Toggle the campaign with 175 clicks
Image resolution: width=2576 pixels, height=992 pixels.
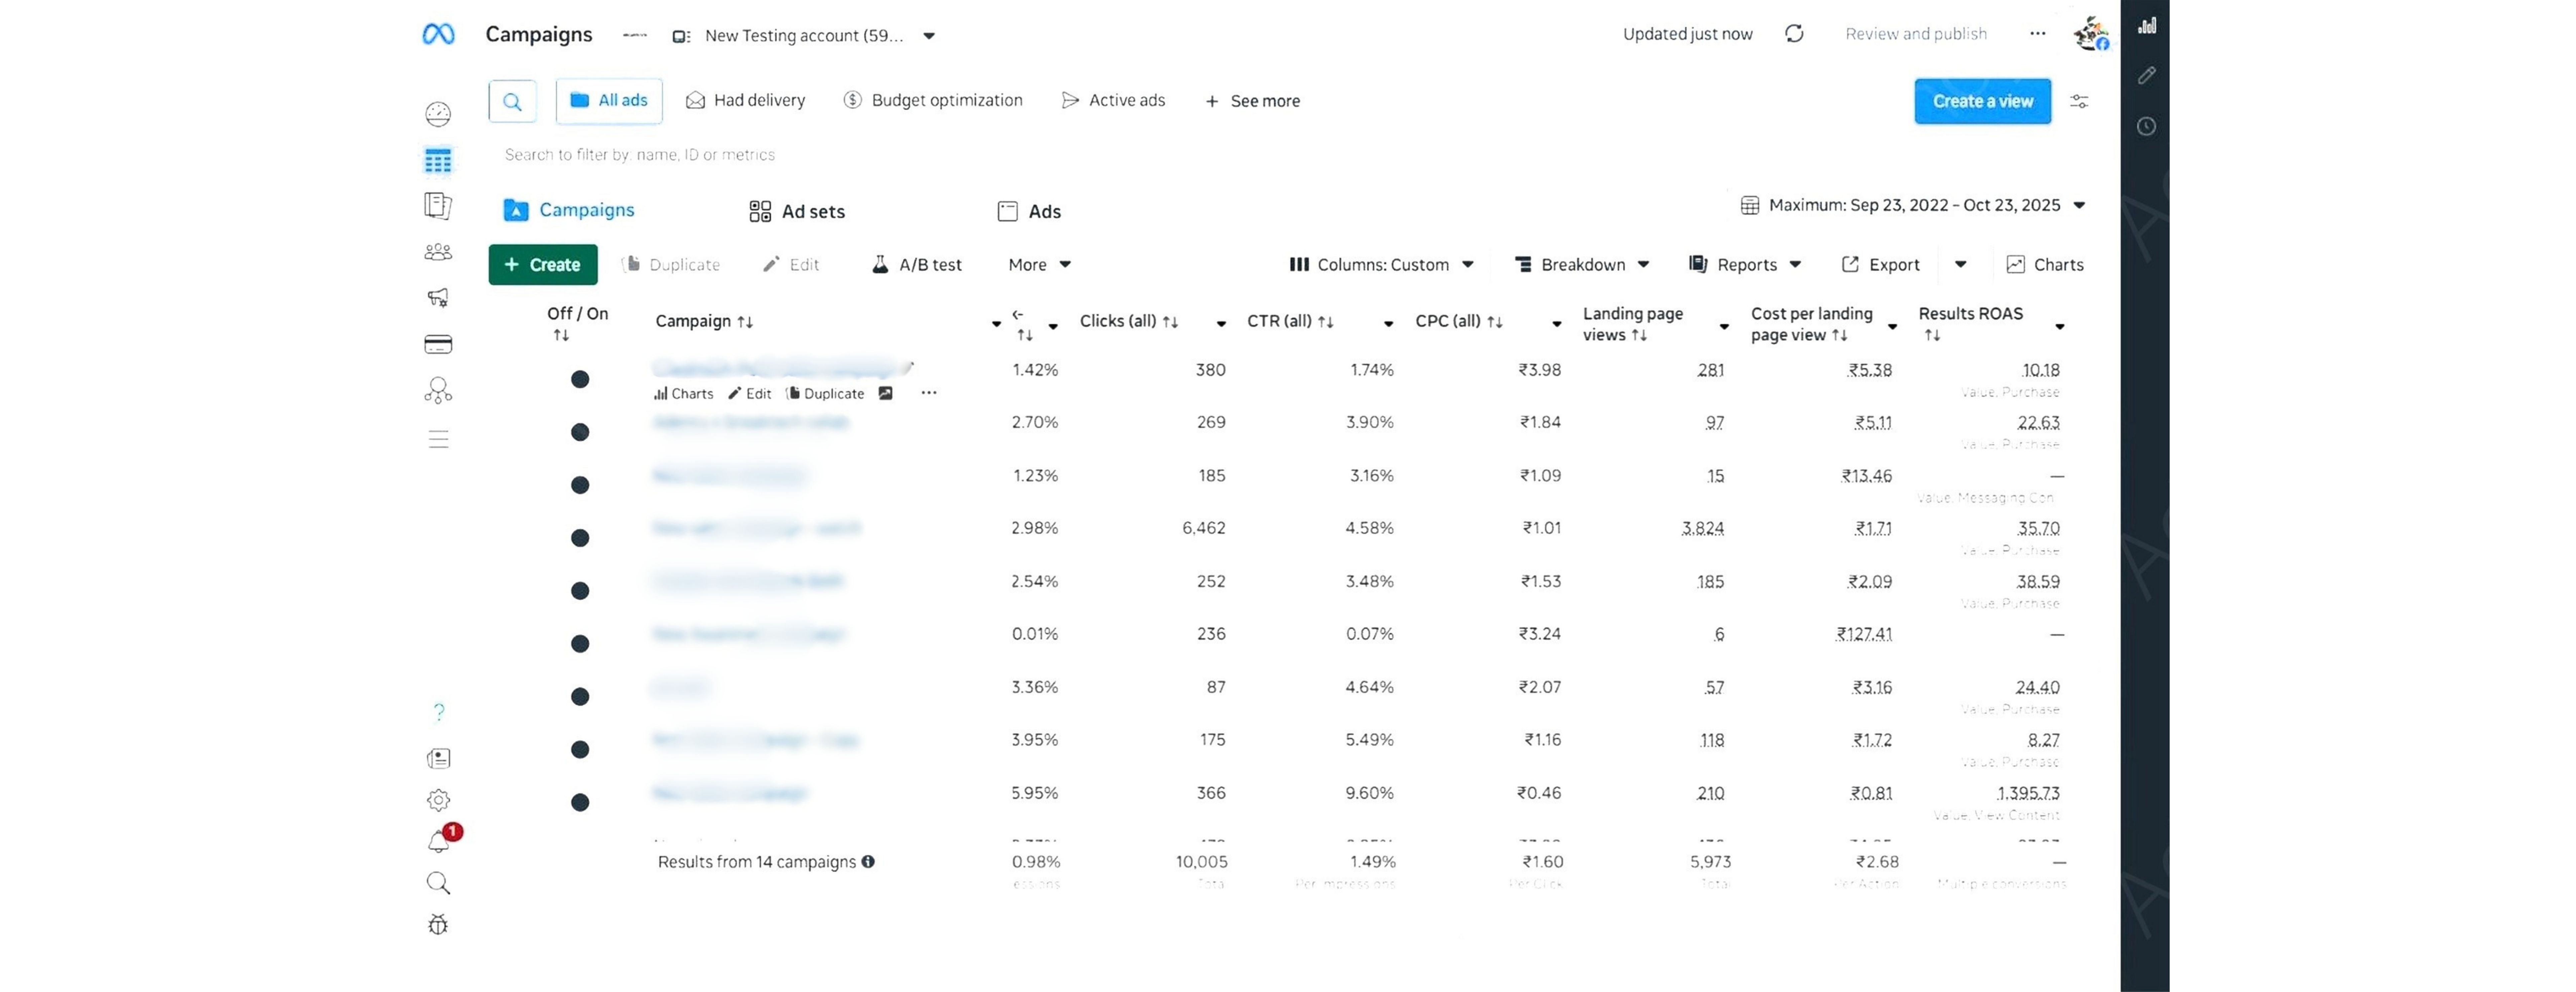coord(580,750)
